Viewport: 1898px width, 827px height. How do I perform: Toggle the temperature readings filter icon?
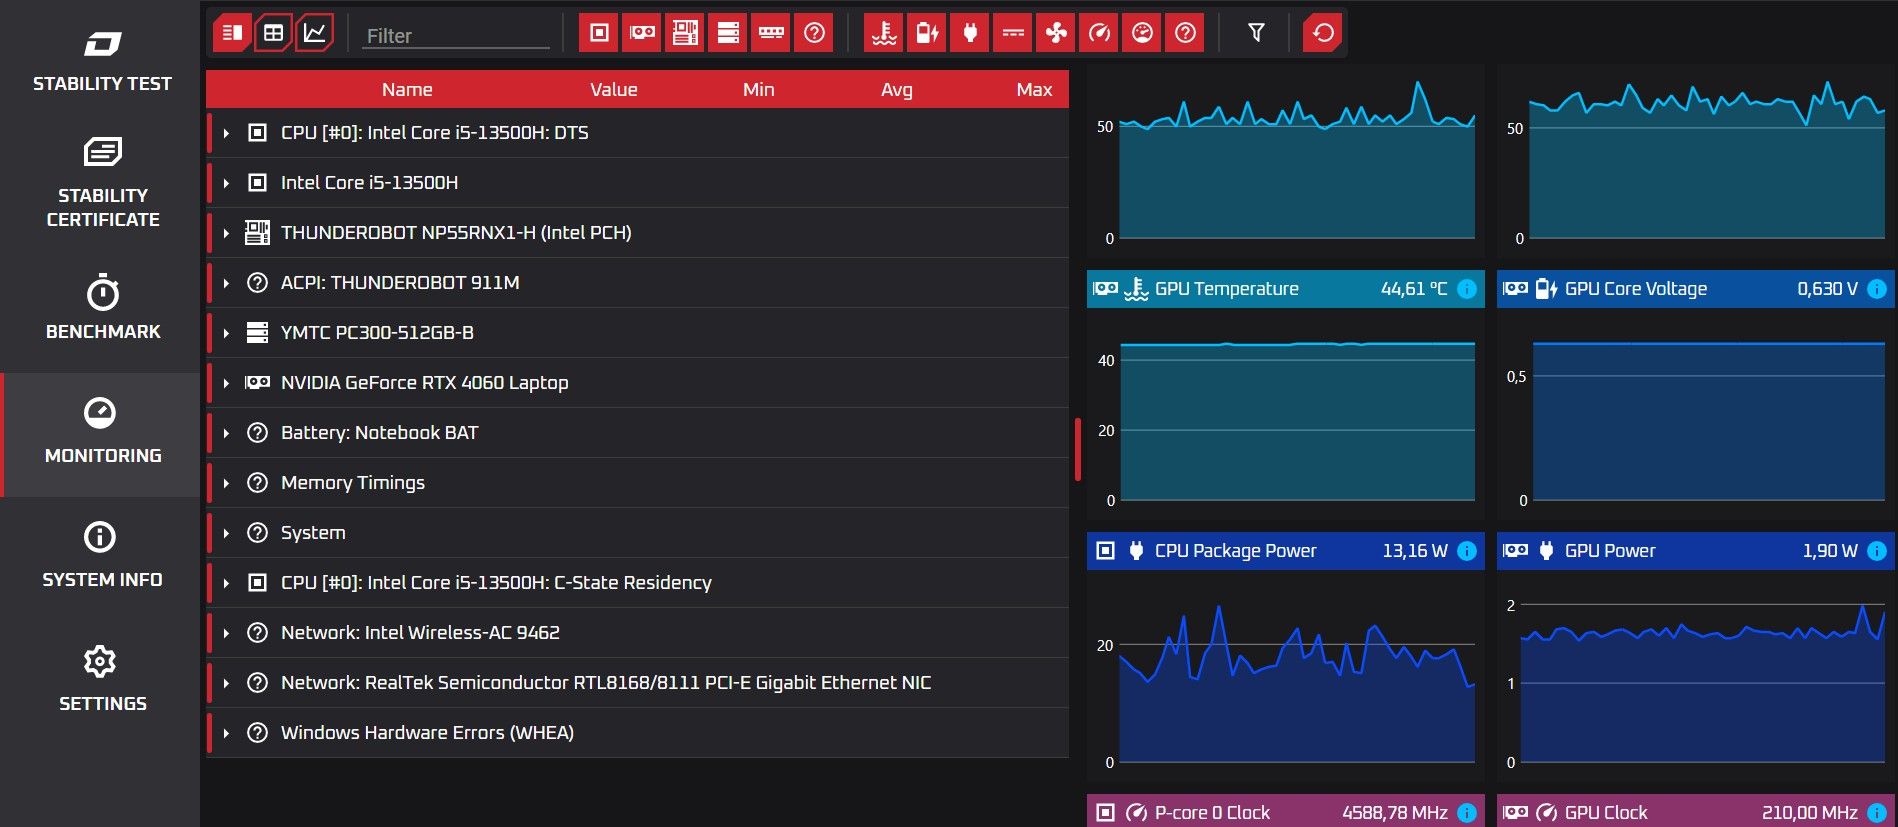tap(884, 33)
